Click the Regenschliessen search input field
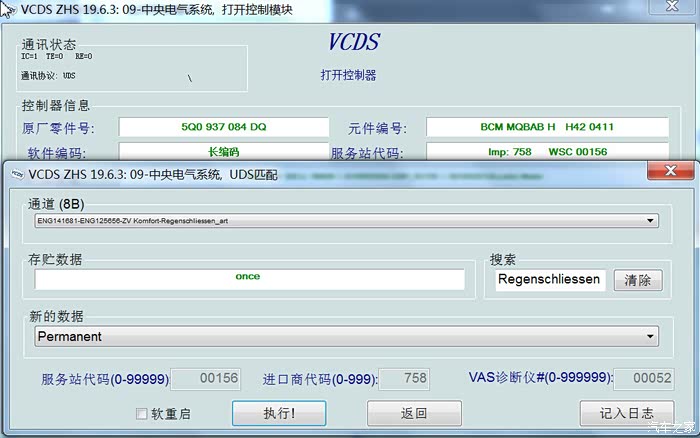The image size is (700, 438). [550, 280]
